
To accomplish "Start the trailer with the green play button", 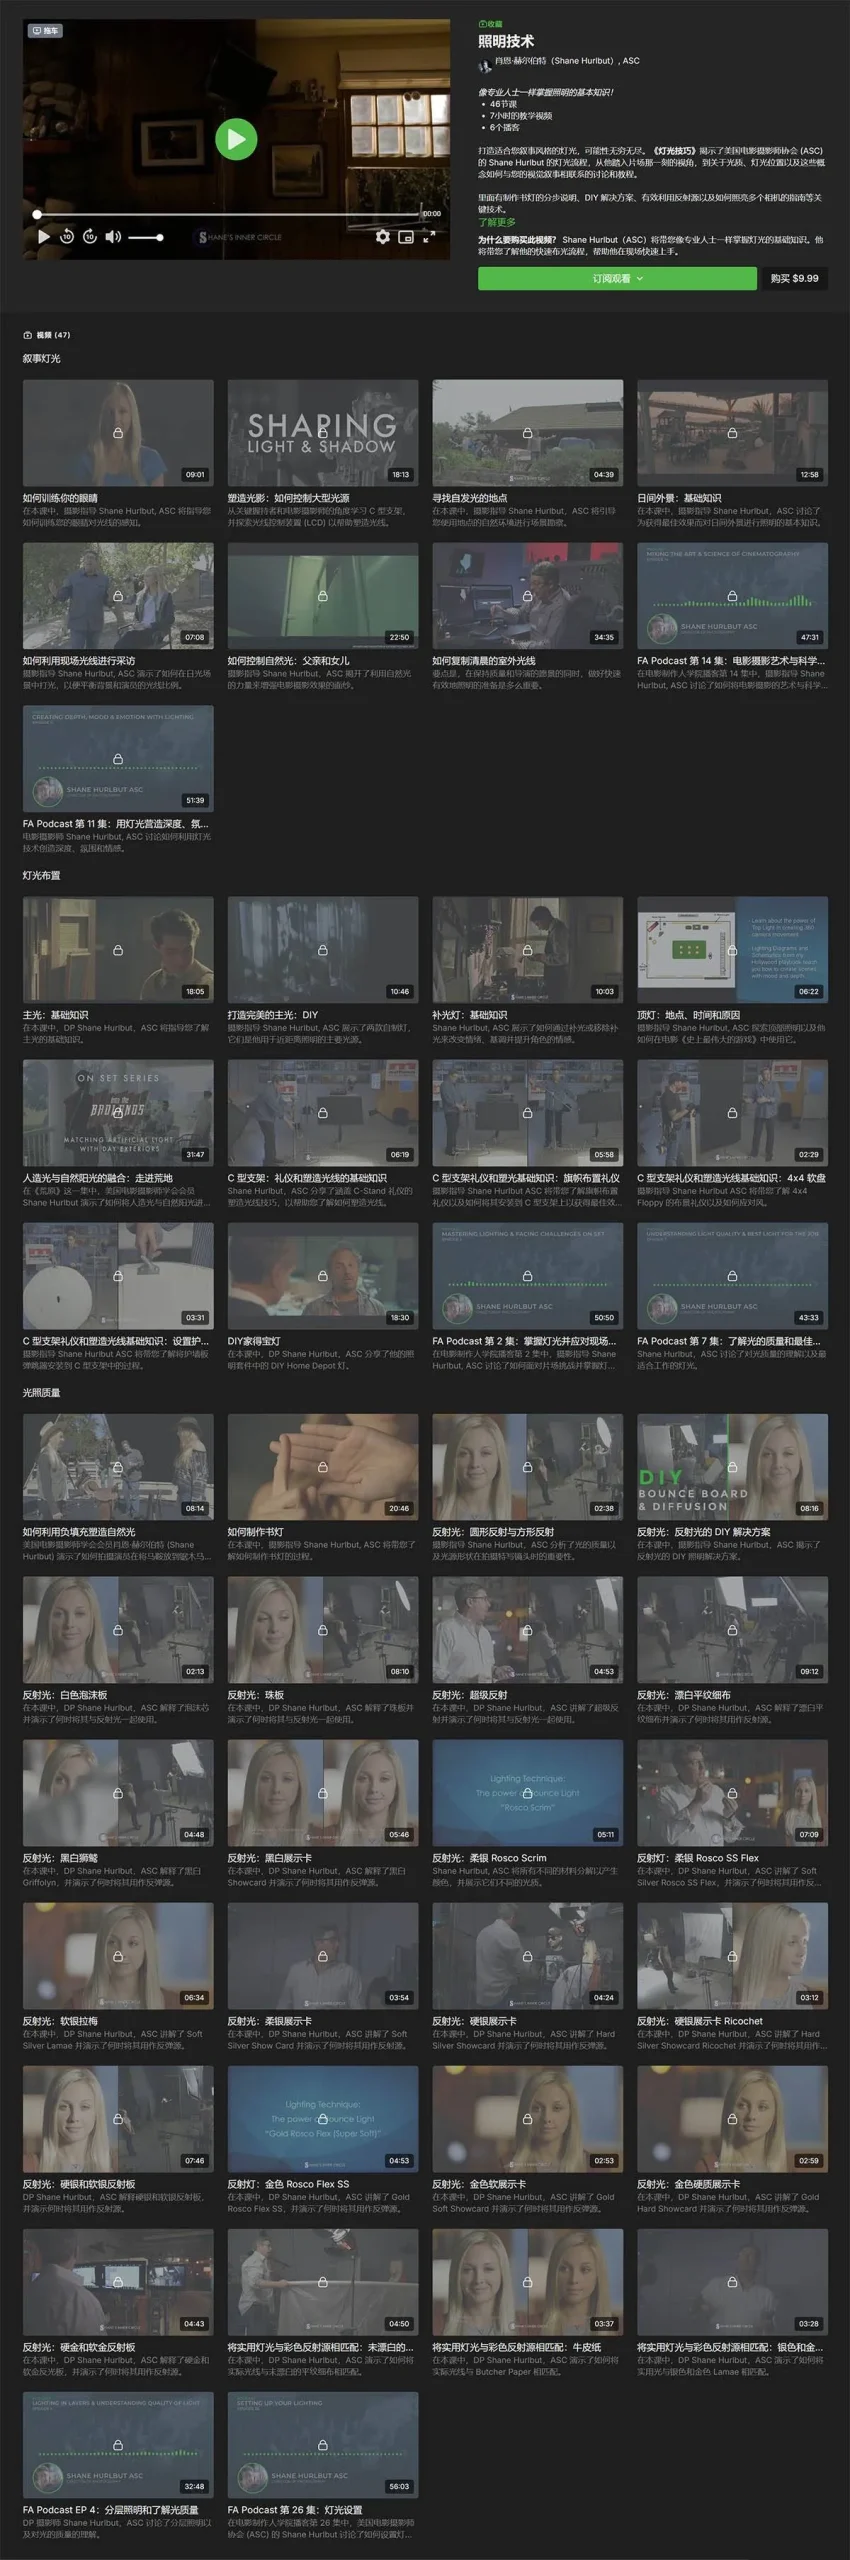I will (x=237, y=139).
